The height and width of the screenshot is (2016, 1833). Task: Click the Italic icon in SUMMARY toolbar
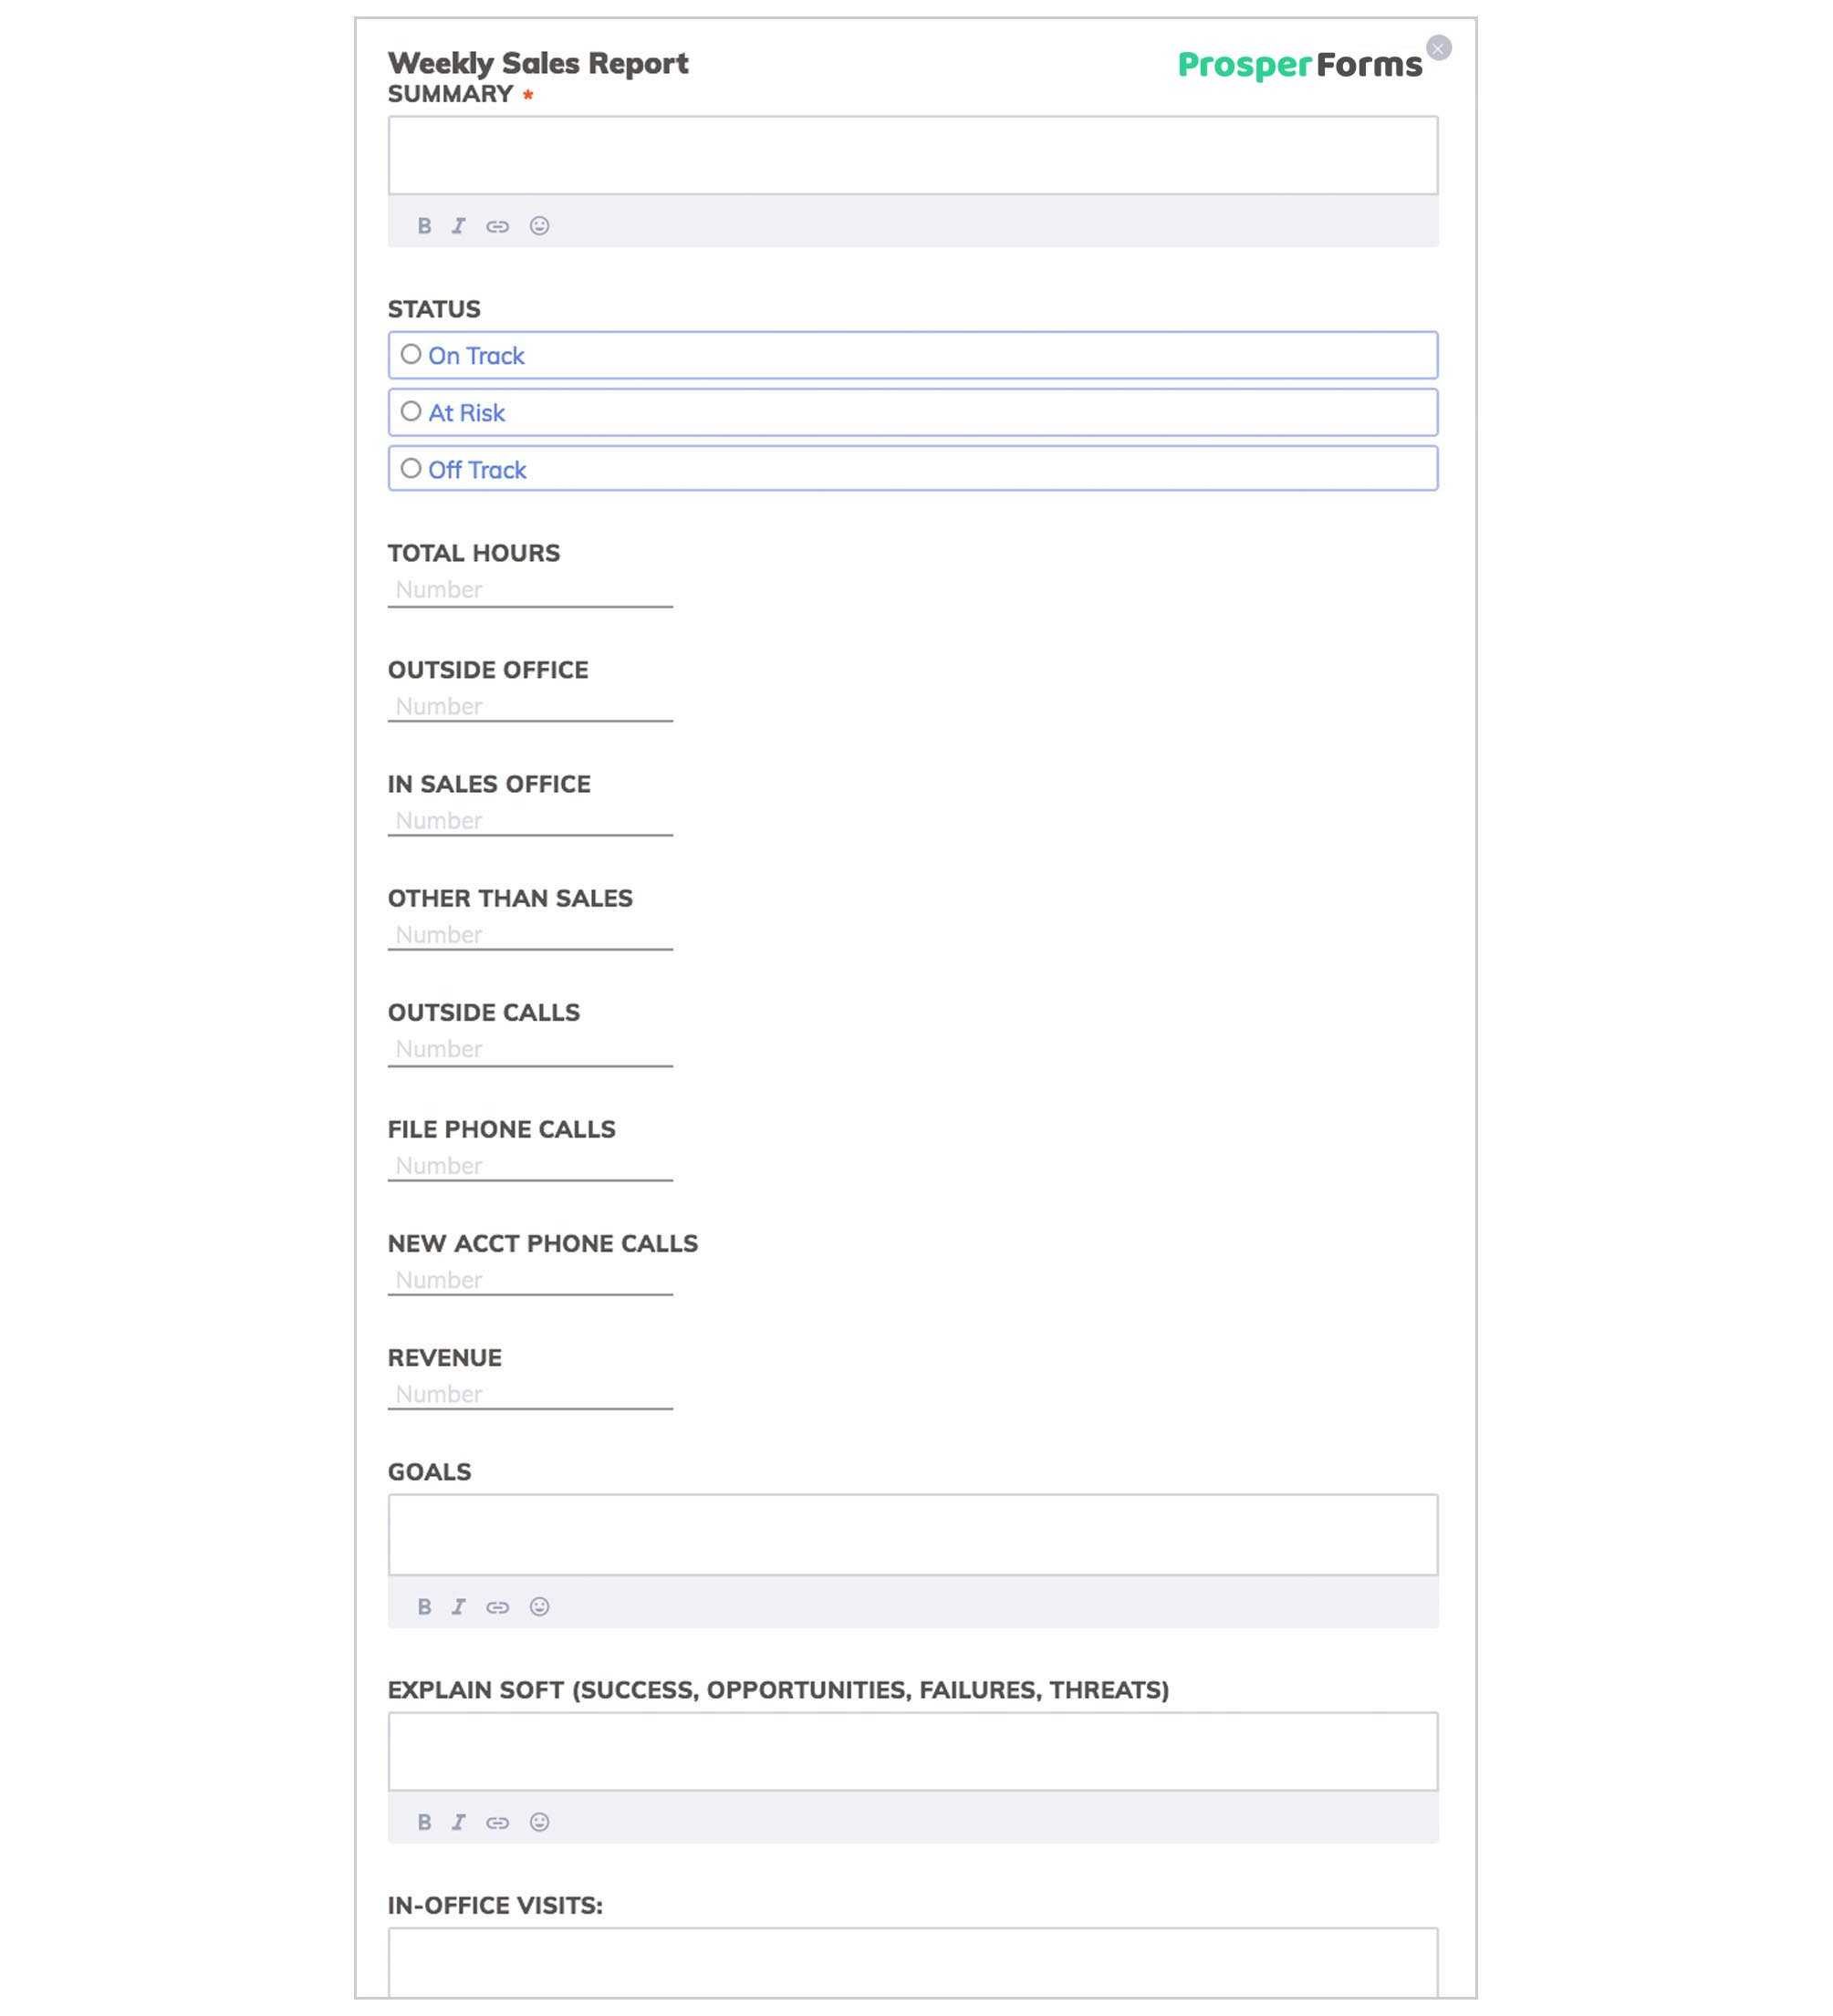click(458, 223)
